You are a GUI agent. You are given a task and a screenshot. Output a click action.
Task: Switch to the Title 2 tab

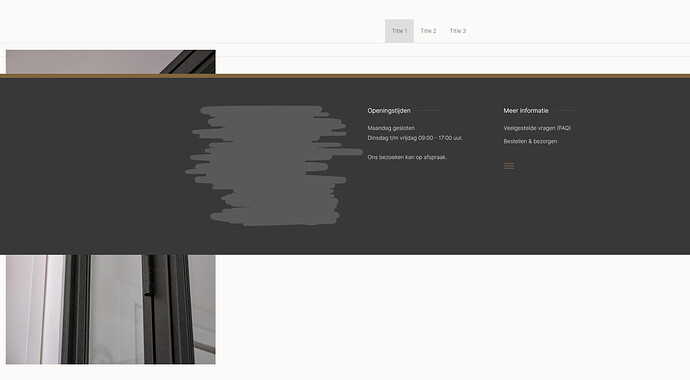coord(428,31)
